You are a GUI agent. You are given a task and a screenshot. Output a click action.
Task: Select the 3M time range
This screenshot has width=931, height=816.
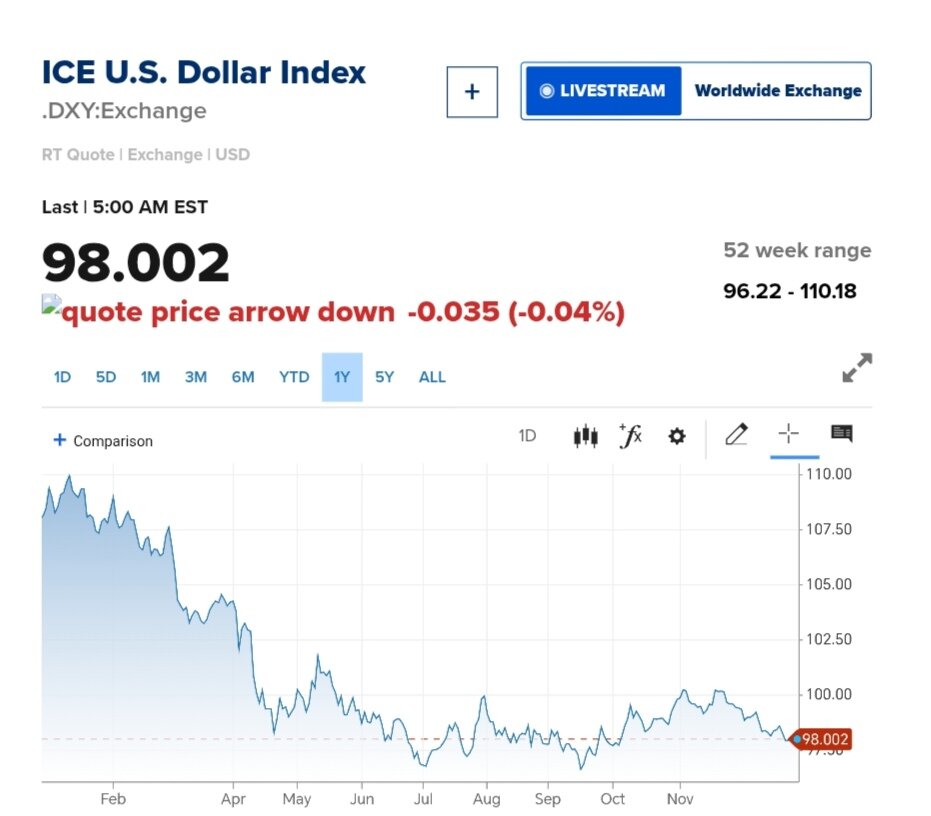(196, 377)
